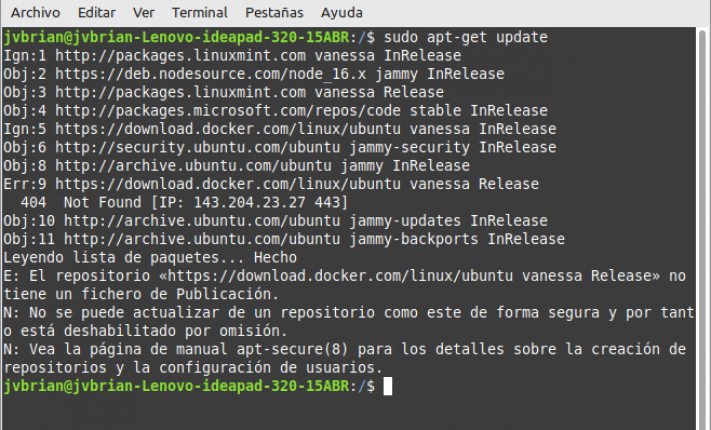Open the Terminal menu
The width and height of the screenshot is (711, 430).
pos(199,13)
